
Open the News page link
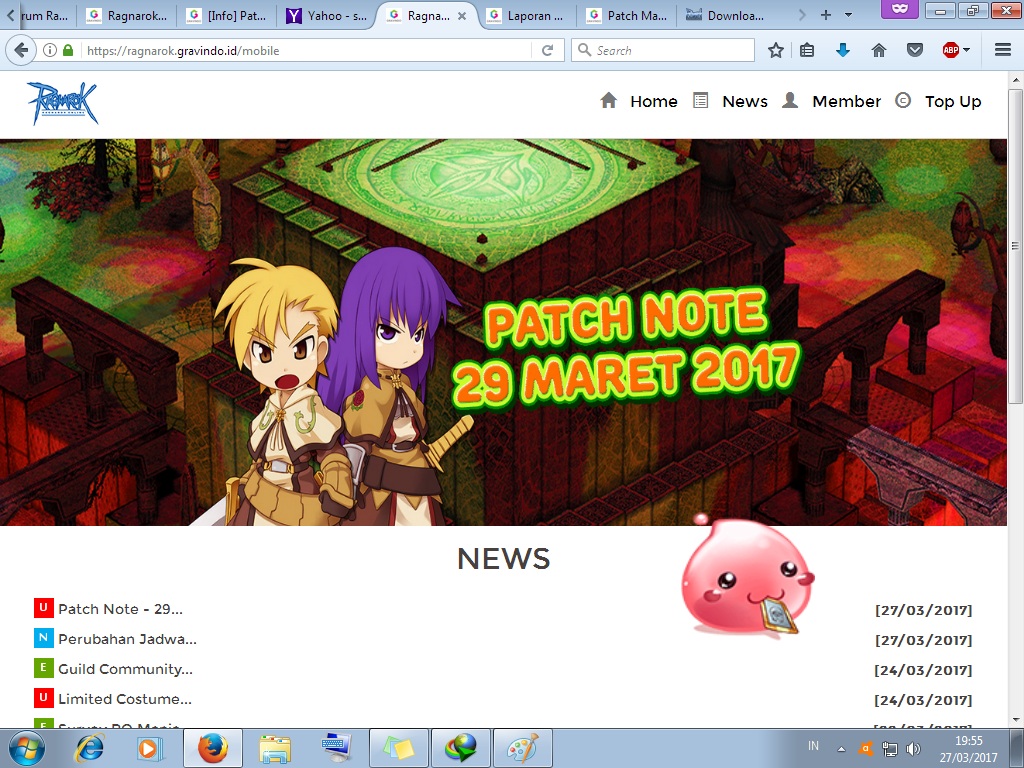[x=745, y=101]
